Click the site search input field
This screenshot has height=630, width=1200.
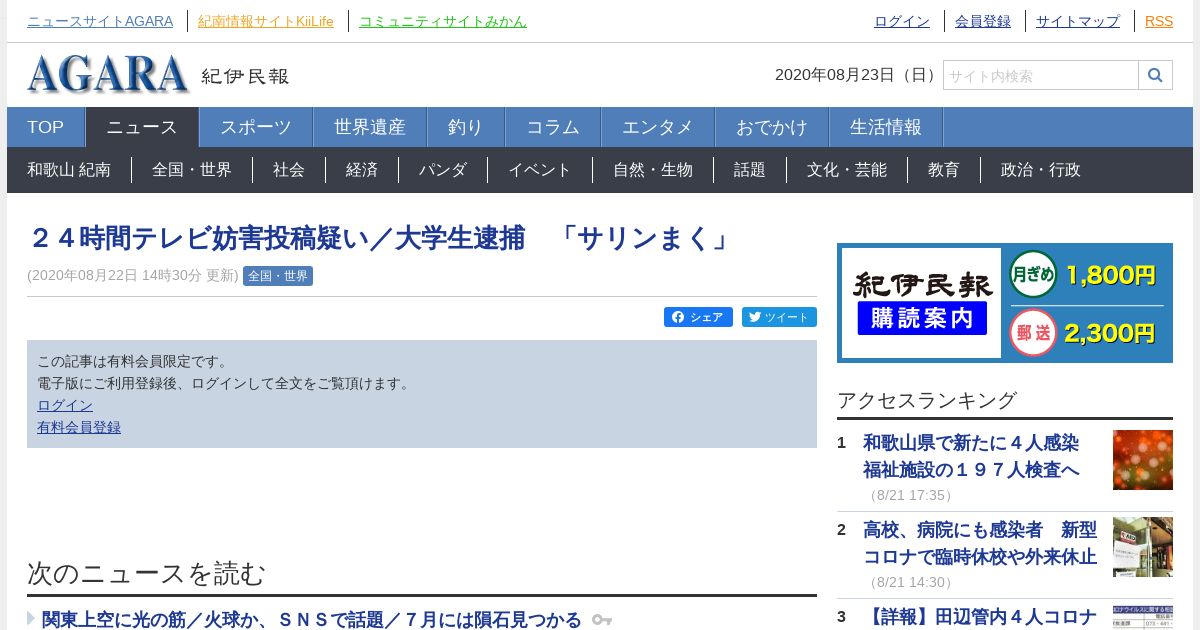tap(1041, 75)
